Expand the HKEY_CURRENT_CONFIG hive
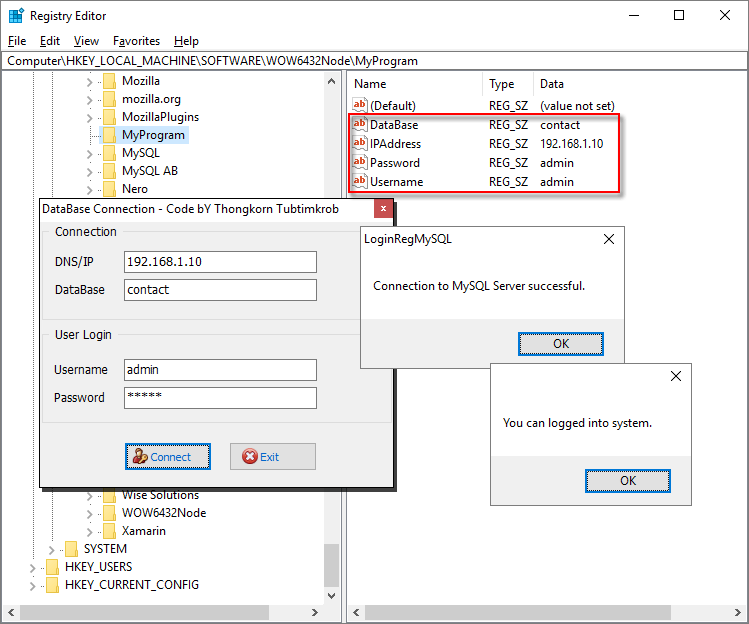Screen dimensions: 749x624 click(x=34, y=585)
